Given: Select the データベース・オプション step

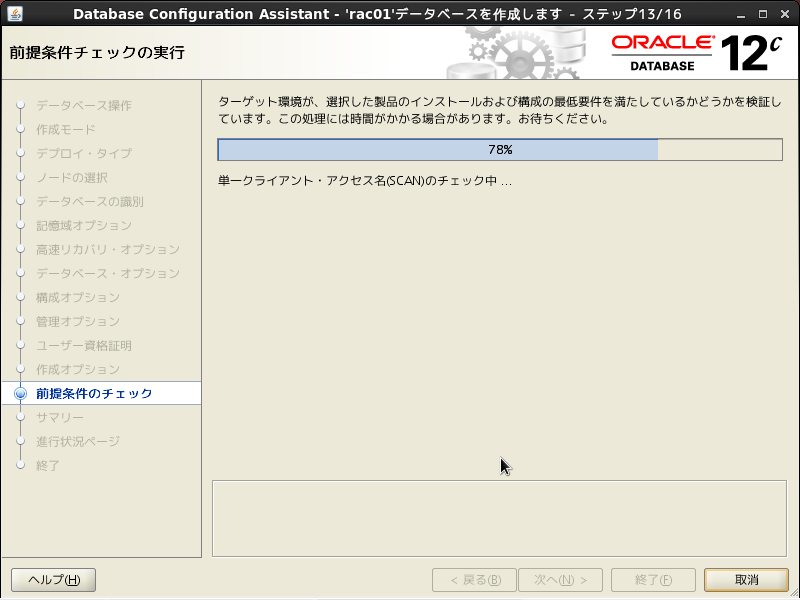Looking at the screenshot, I should pos(108,273).
